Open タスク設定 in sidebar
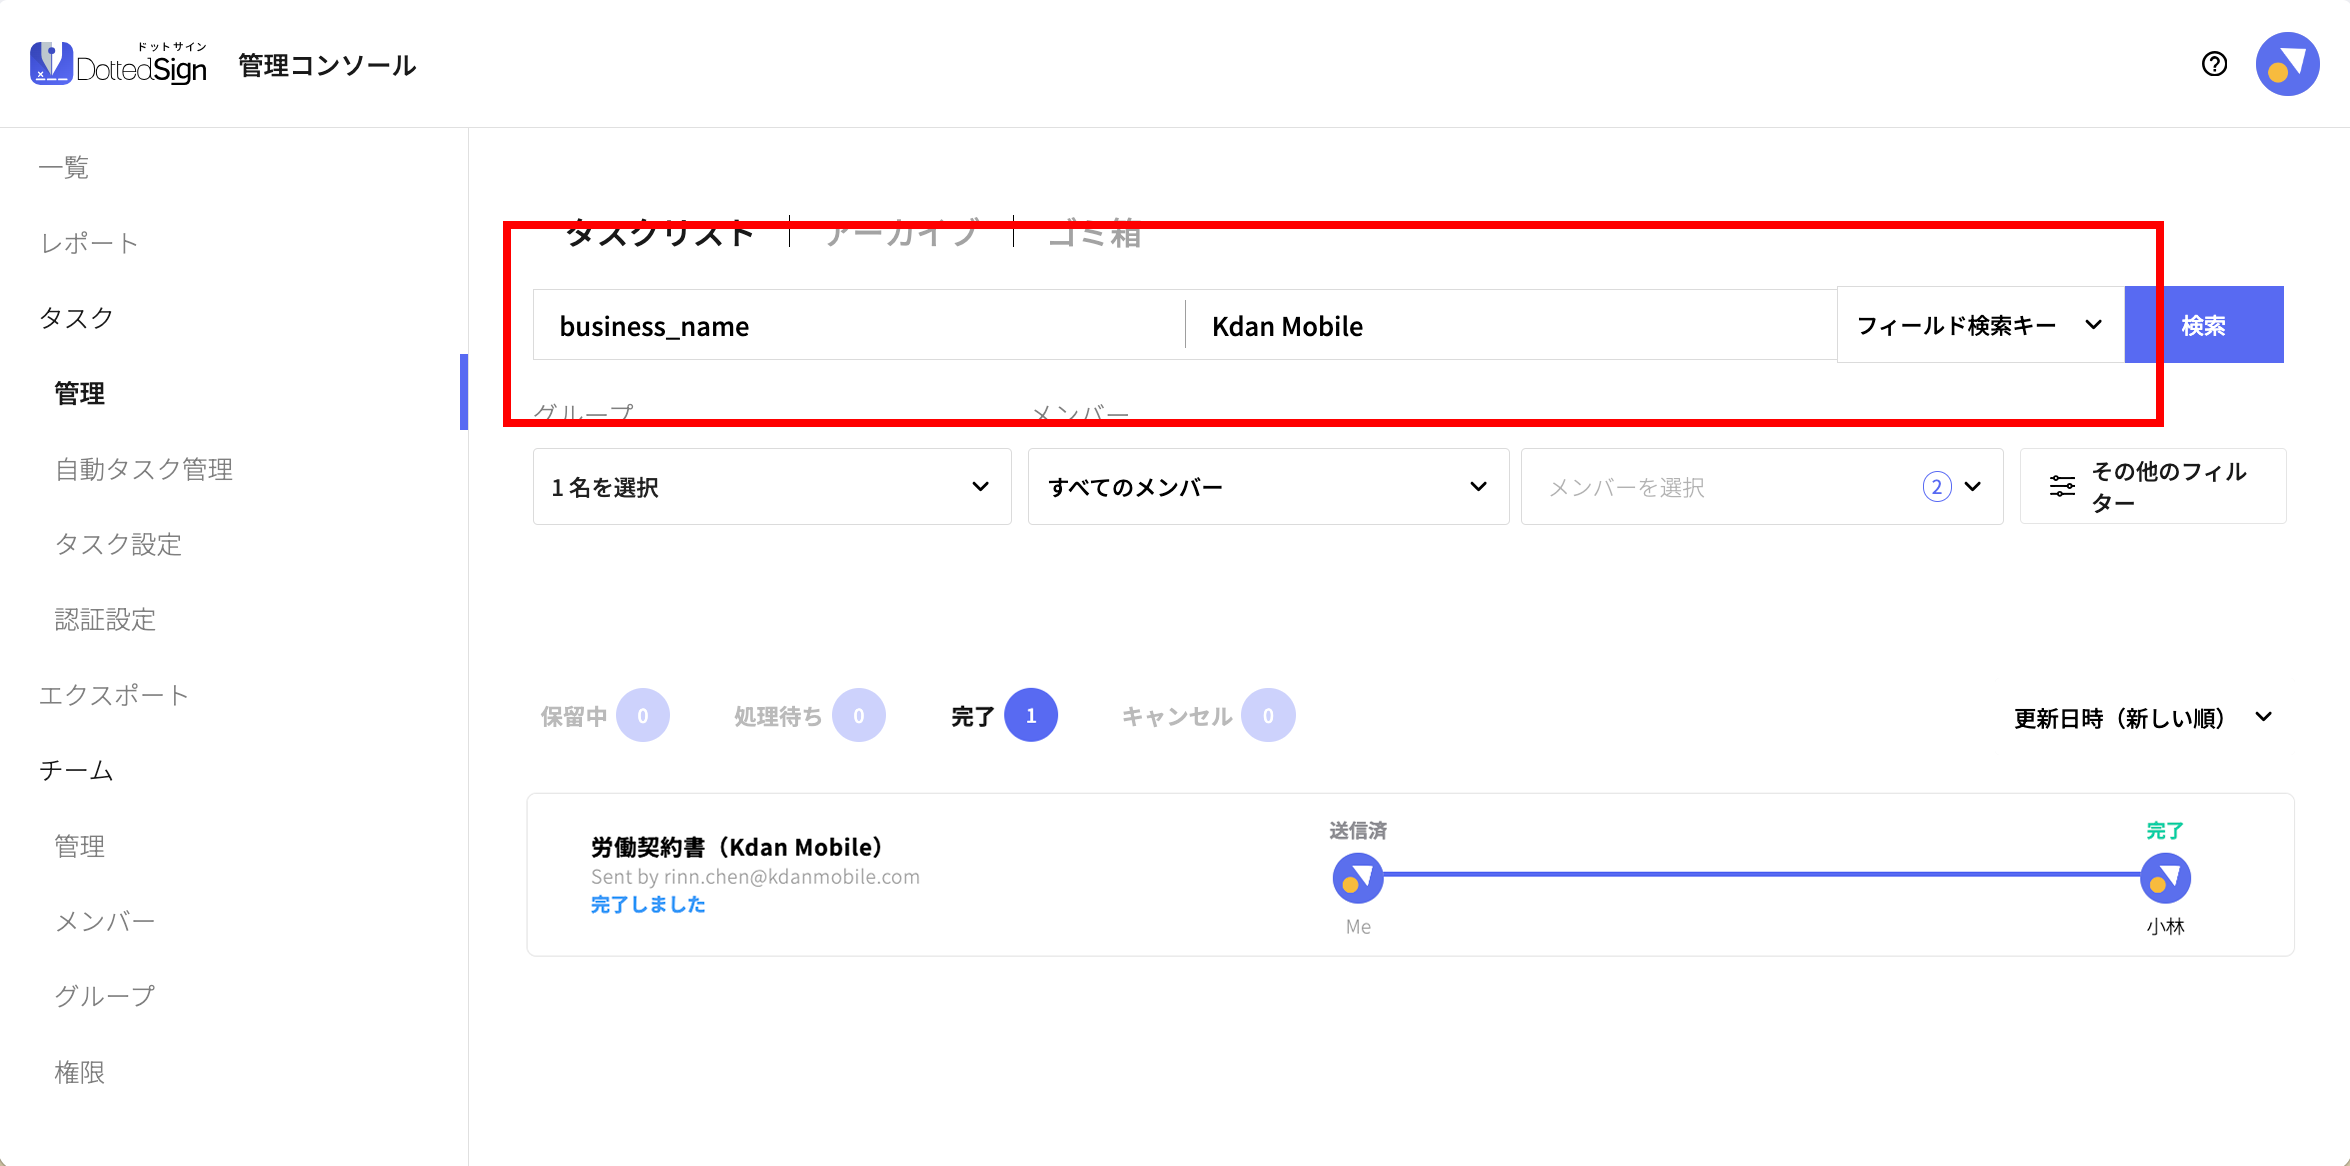Screen dimensions: 2350x1166 point(118,544)
